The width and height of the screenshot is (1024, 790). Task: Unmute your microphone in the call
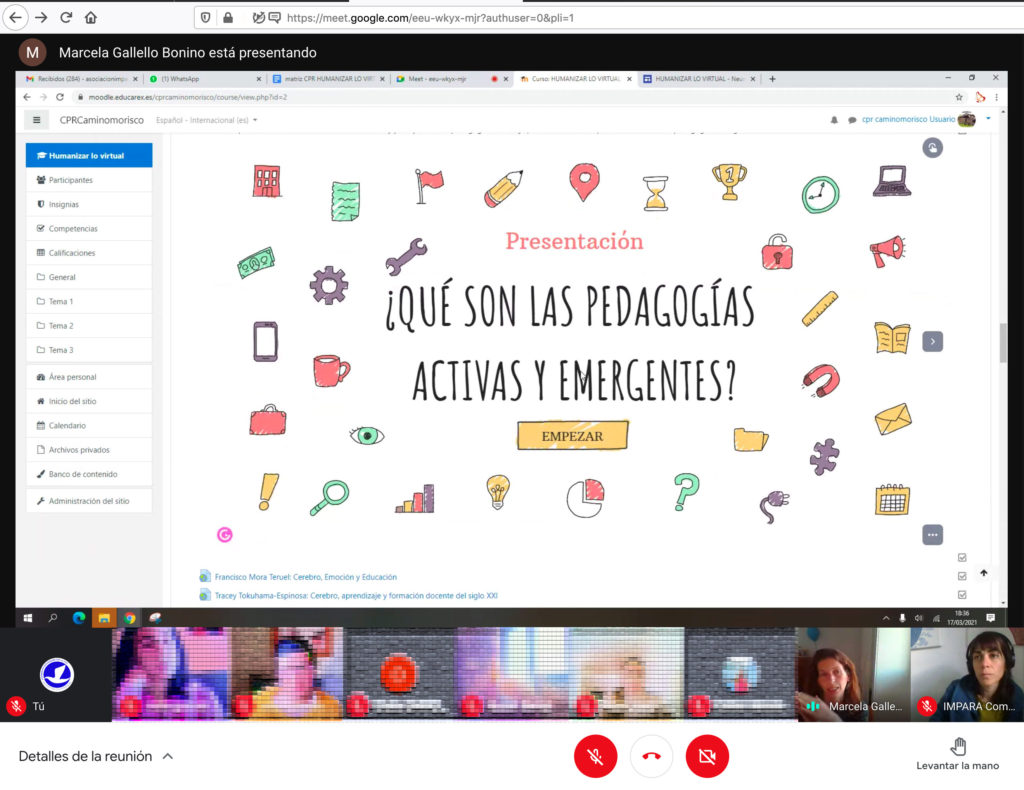click(595, 757)
